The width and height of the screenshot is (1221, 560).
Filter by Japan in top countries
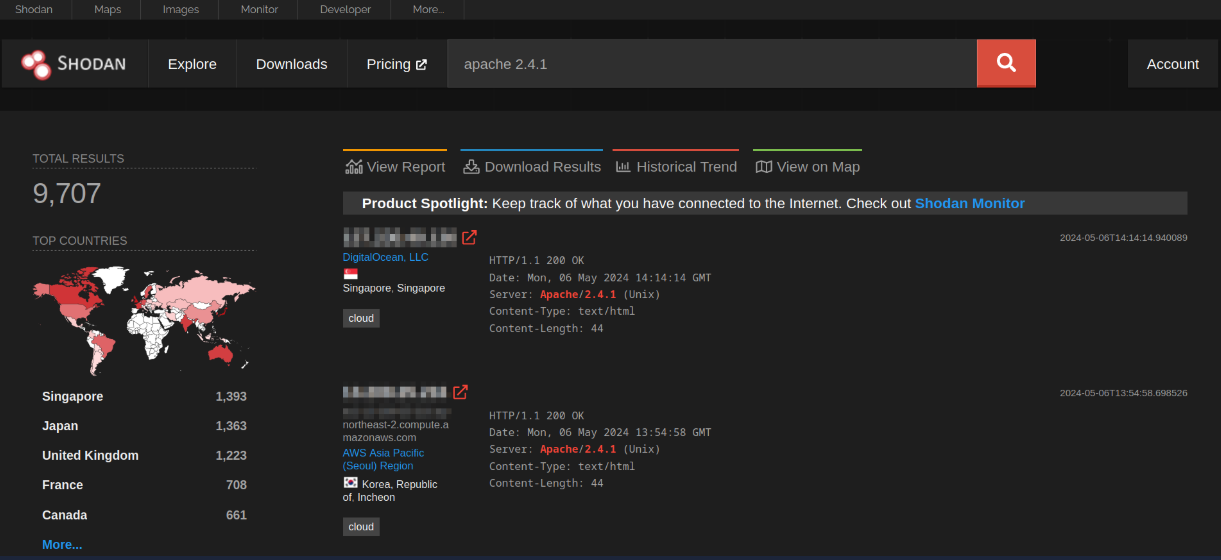60,426
